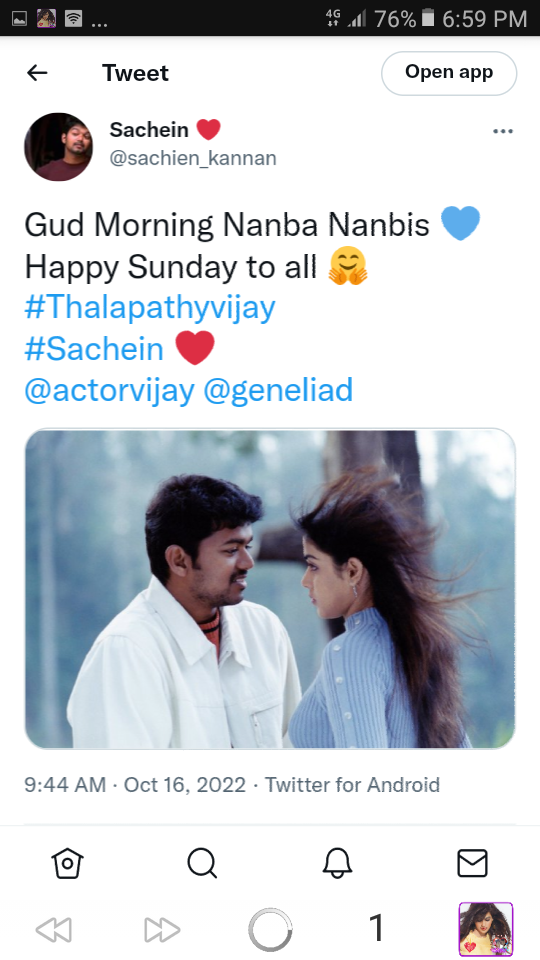Tap the Open app button
The height and width of the screenshot is (960, 540).
[449, 73]
